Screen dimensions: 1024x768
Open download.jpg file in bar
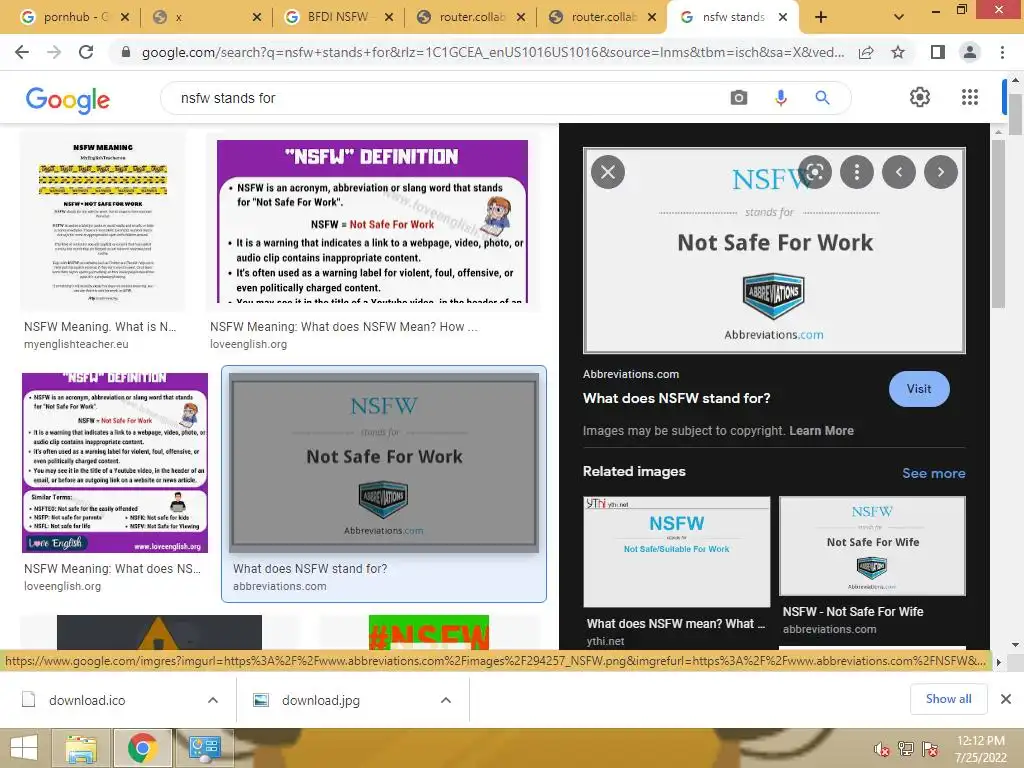coord(321,700)
